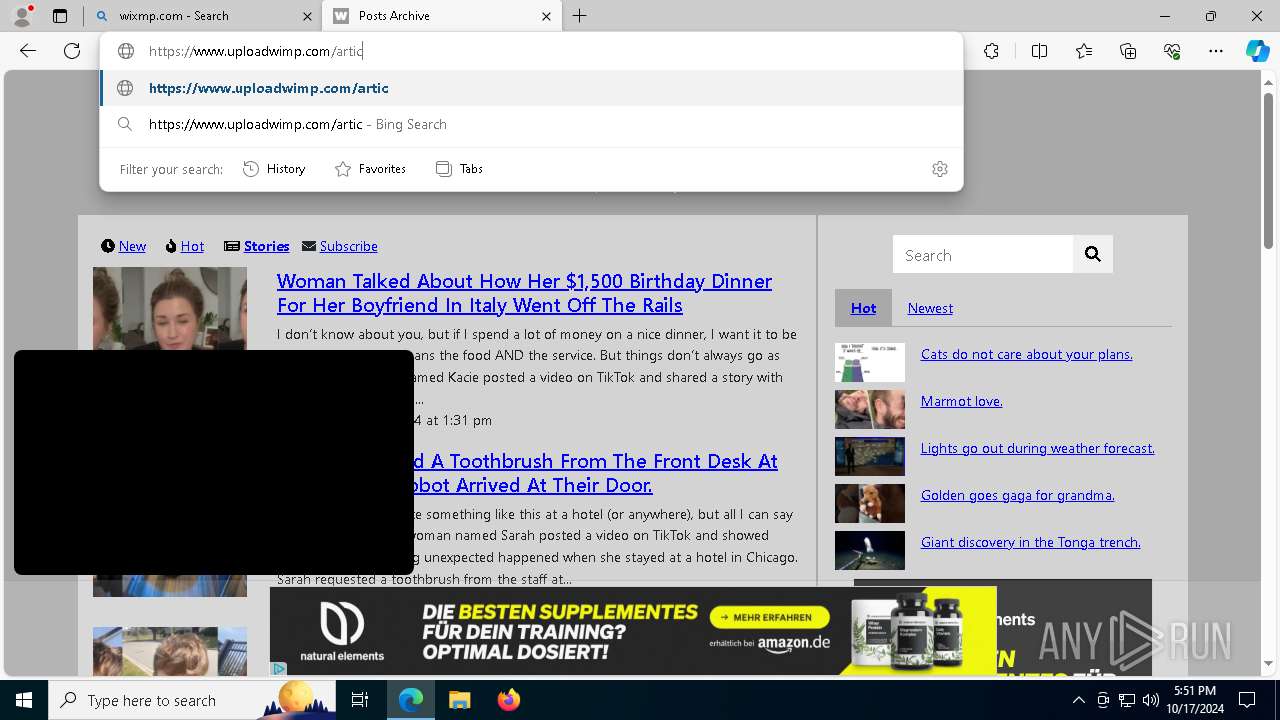
Task: Click the AdChoices icon on banner ad
Action: pyautogui.click(x=279, y=668)
